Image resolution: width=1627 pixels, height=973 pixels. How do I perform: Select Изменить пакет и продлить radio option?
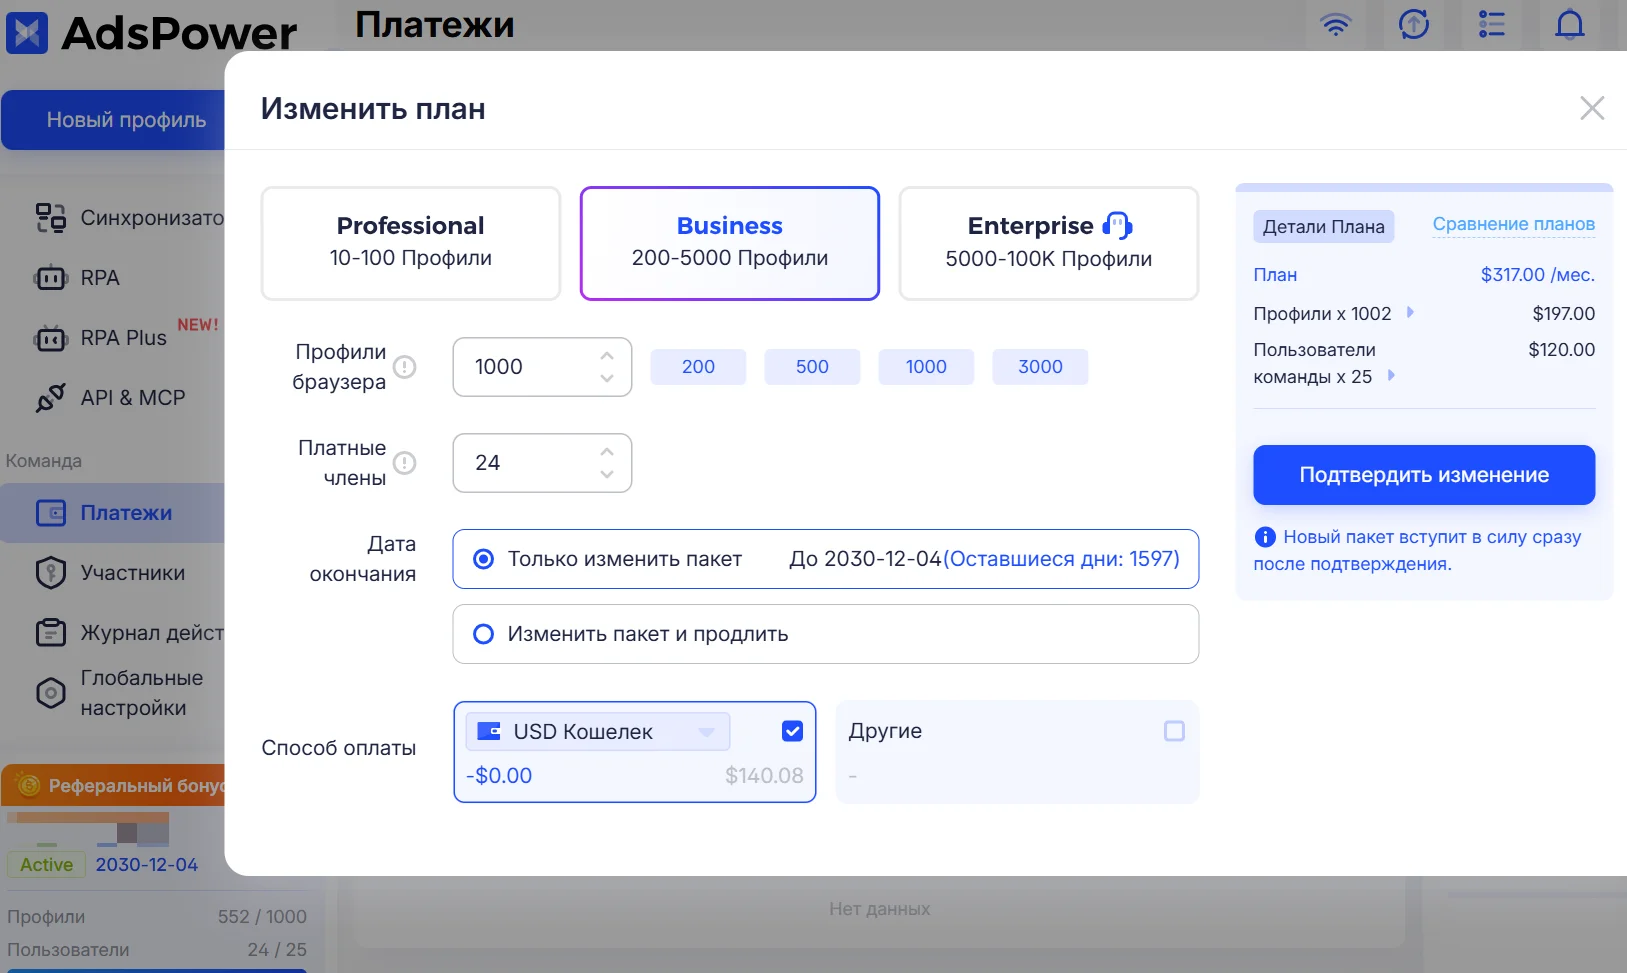[483, 634]
